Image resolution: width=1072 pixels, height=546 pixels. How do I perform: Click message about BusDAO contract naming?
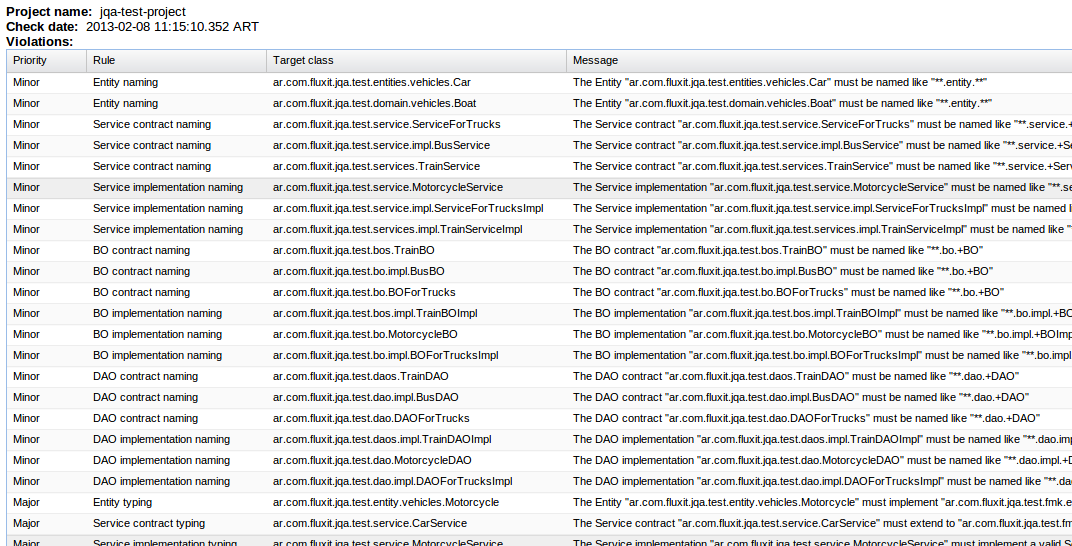pyautogui.click(x=801, y=397)
